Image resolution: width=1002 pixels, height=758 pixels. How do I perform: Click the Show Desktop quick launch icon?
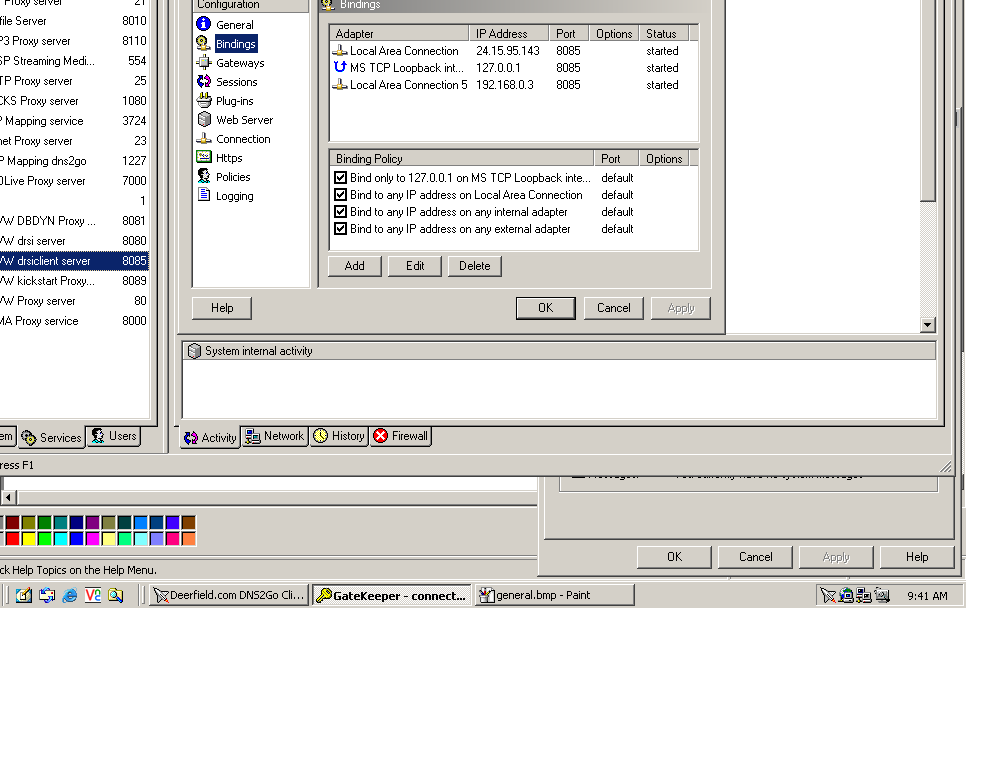[x=24, y=596]
